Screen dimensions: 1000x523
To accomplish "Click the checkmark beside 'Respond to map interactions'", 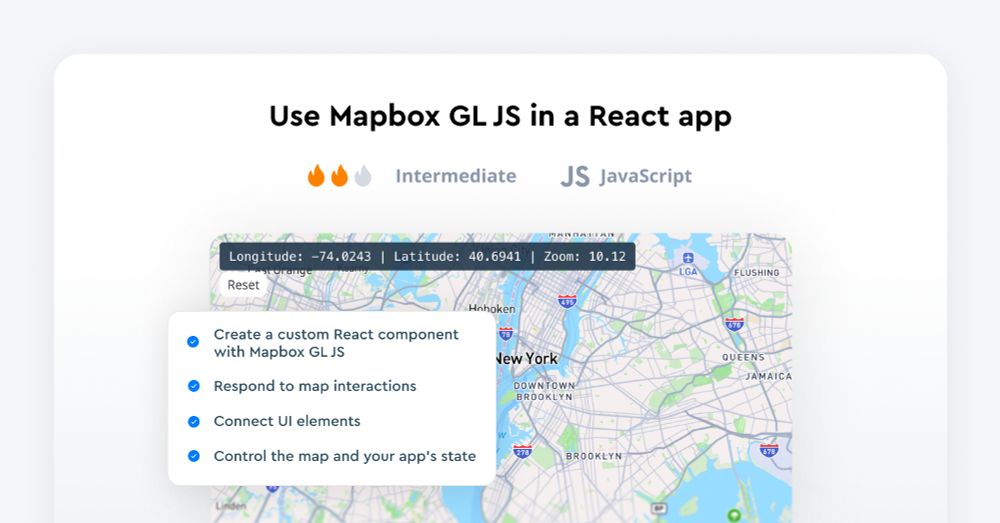I will click(194, 386).
